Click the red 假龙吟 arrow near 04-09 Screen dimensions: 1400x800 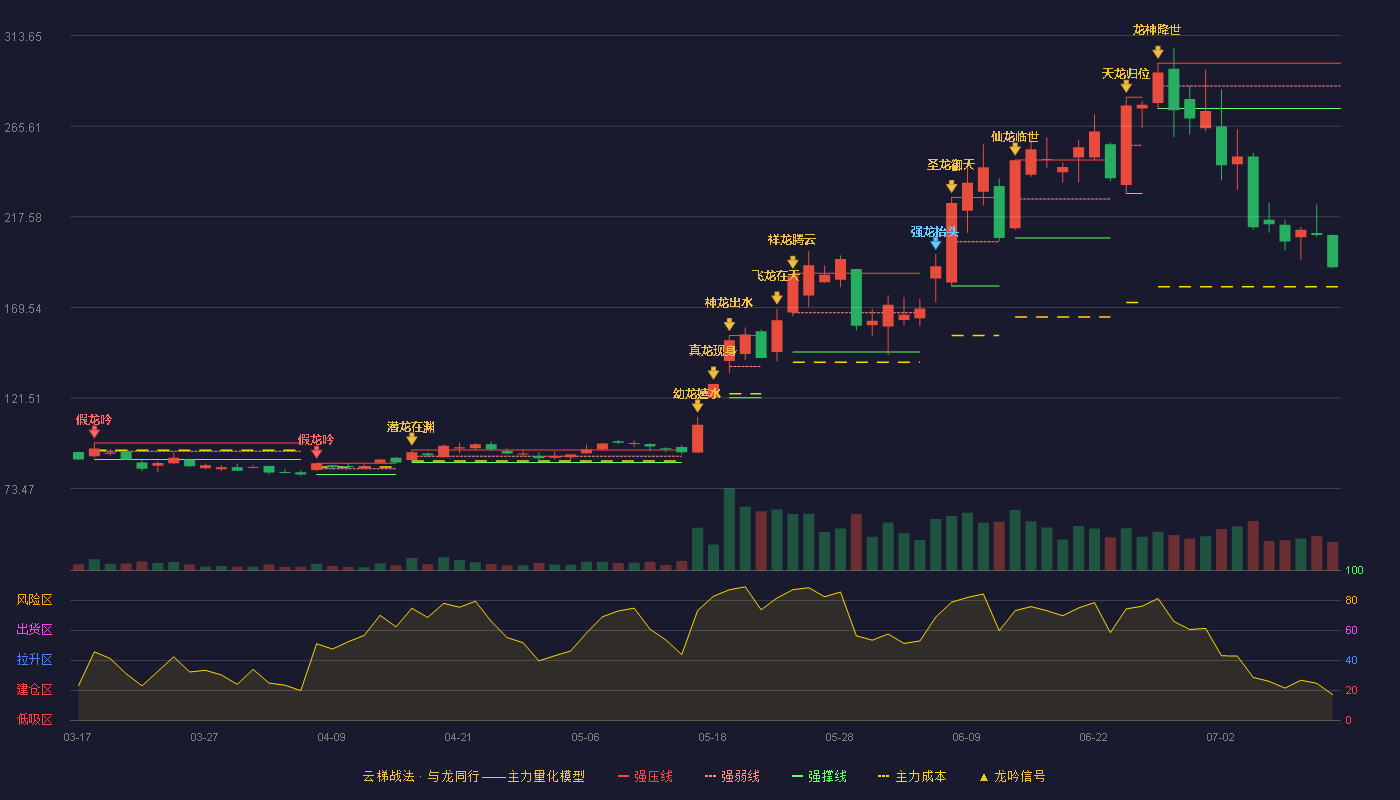click(x=316, y=452)
